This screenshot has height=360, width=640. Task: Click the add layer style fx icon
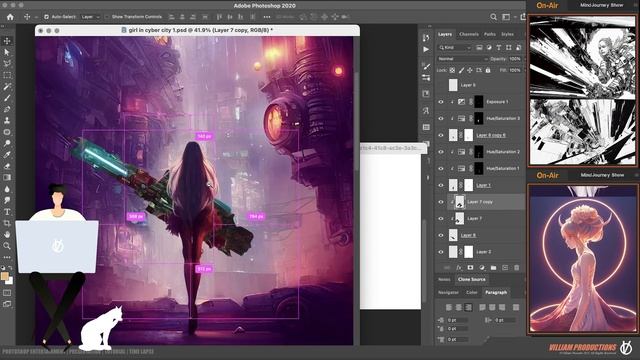pos(459,268)
